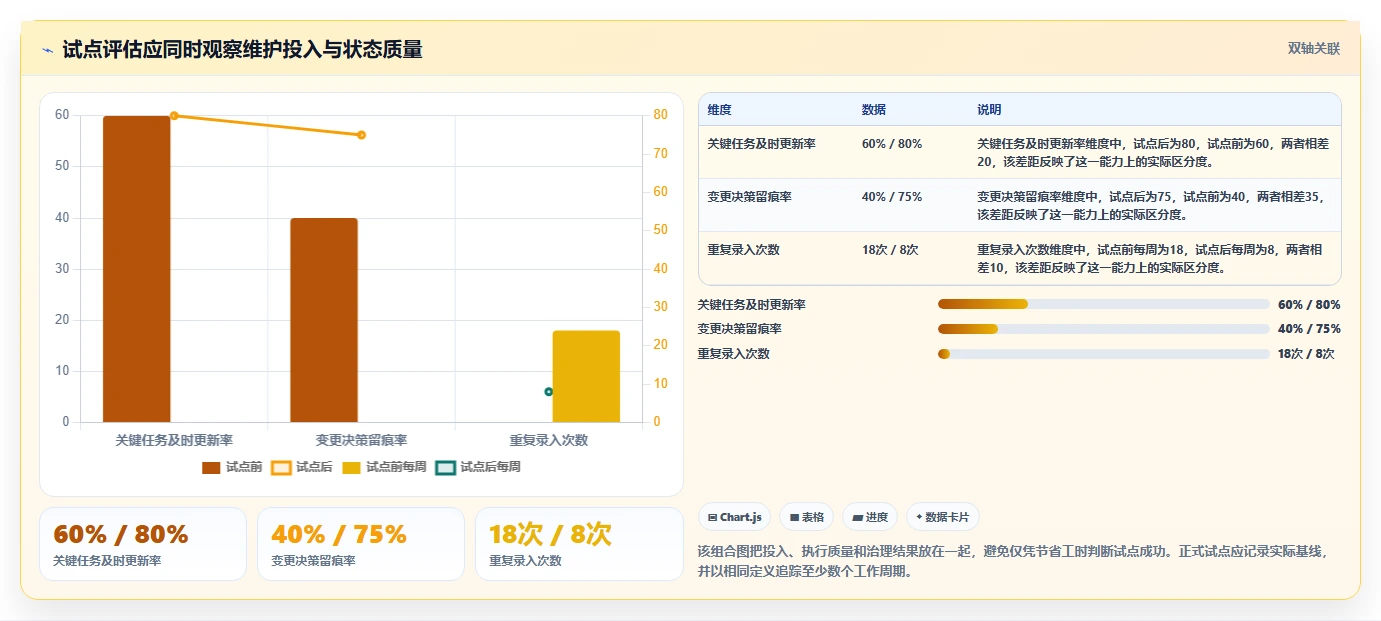Select the 进度 tag
Image resolution: width=1381 pixels, height=621 pixels.
pyautogui.click(x=870, y=517)
